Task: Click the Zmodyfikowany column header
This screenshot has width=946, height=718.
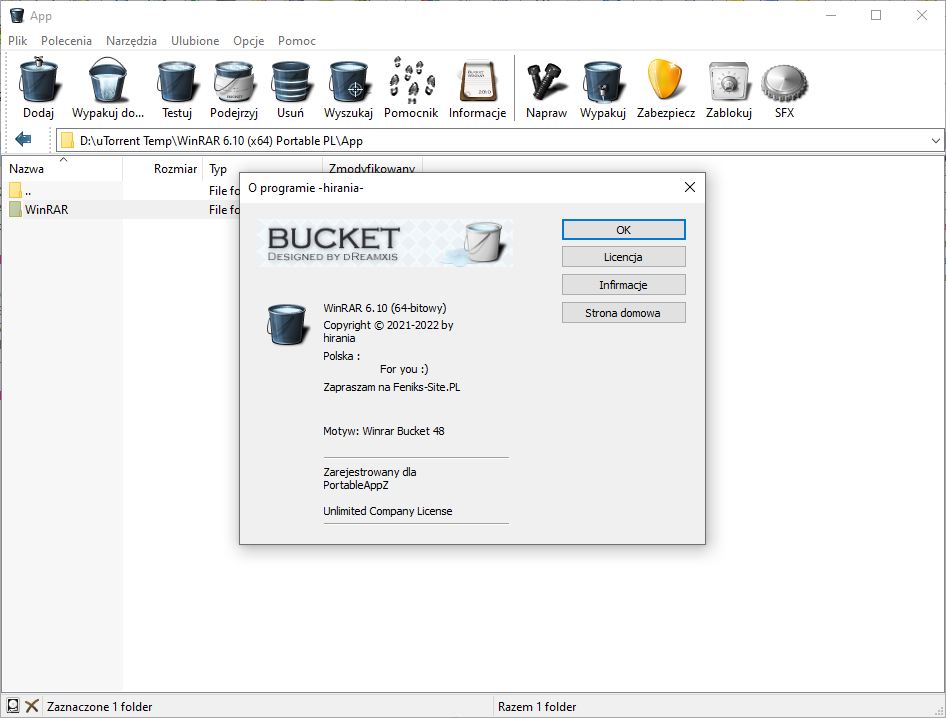Action: coord(372,166)
